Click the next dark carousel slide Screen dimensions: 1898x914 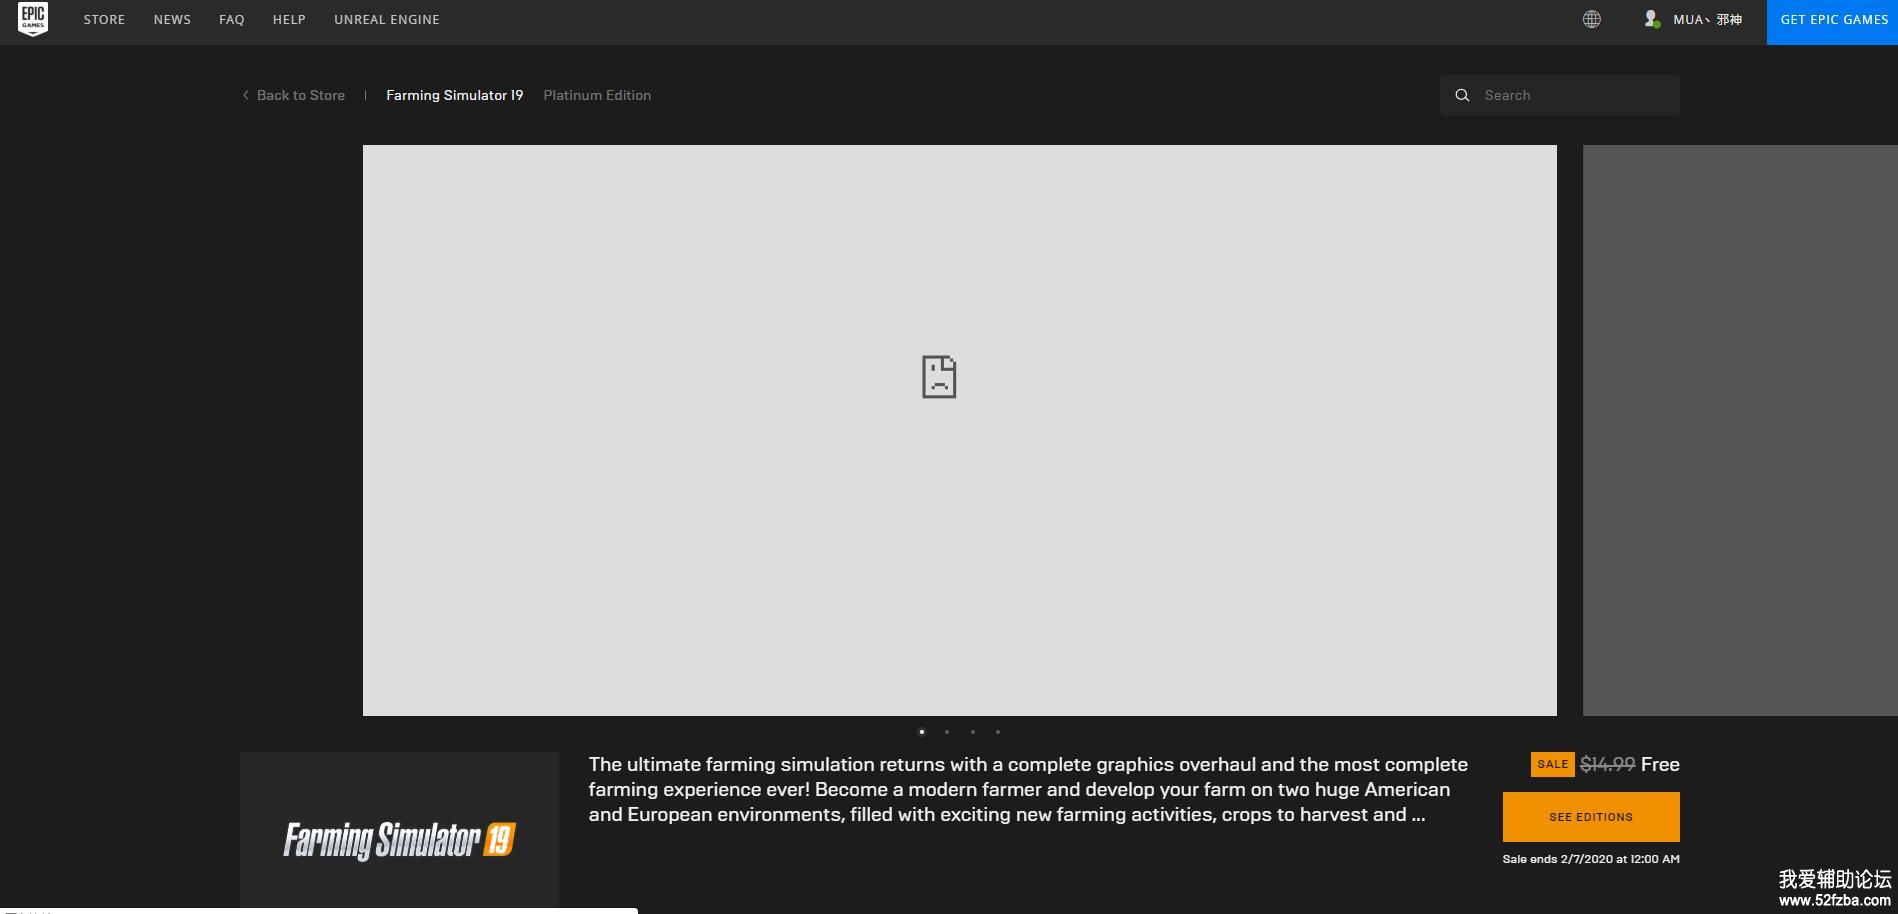coord(1740,430)
